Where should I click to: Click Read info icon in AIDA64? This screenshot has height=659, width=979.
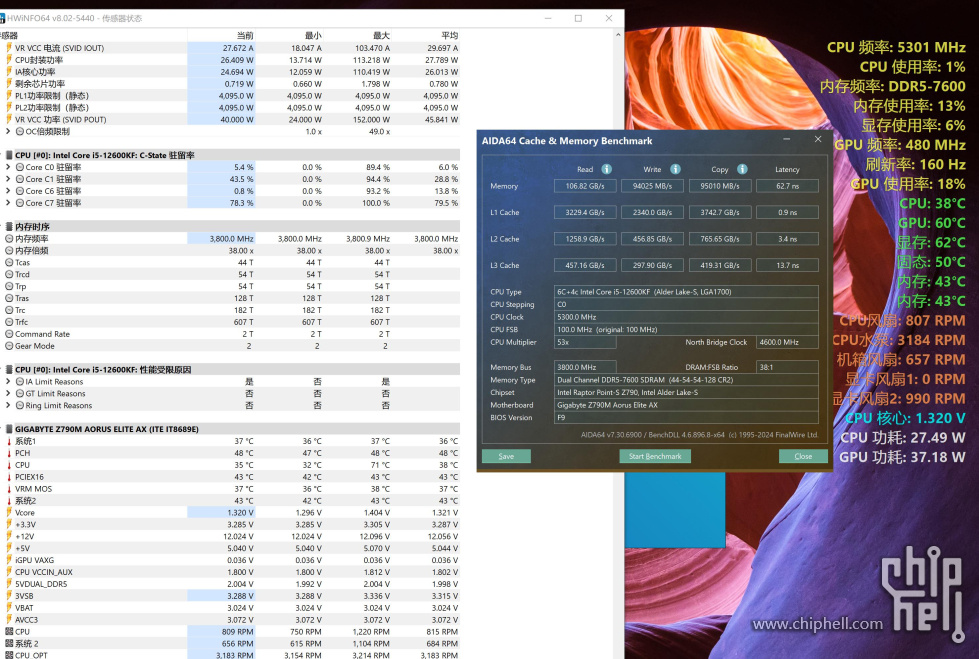[x=606, y=169]
